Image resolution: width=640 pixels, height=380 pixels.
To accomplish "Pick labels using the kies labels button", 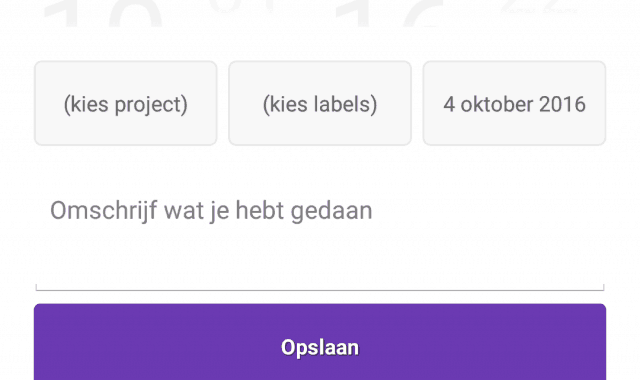I will pyautogui.click(x=320, y=103).
